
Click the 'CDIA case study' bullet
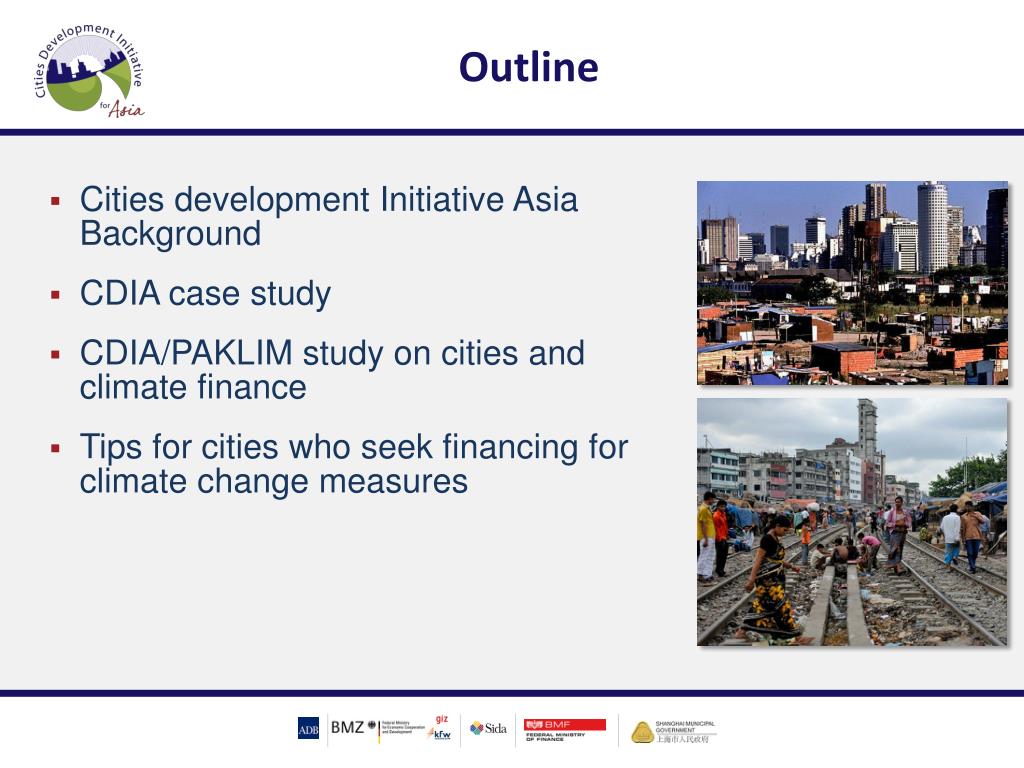[x=205, y=293]
